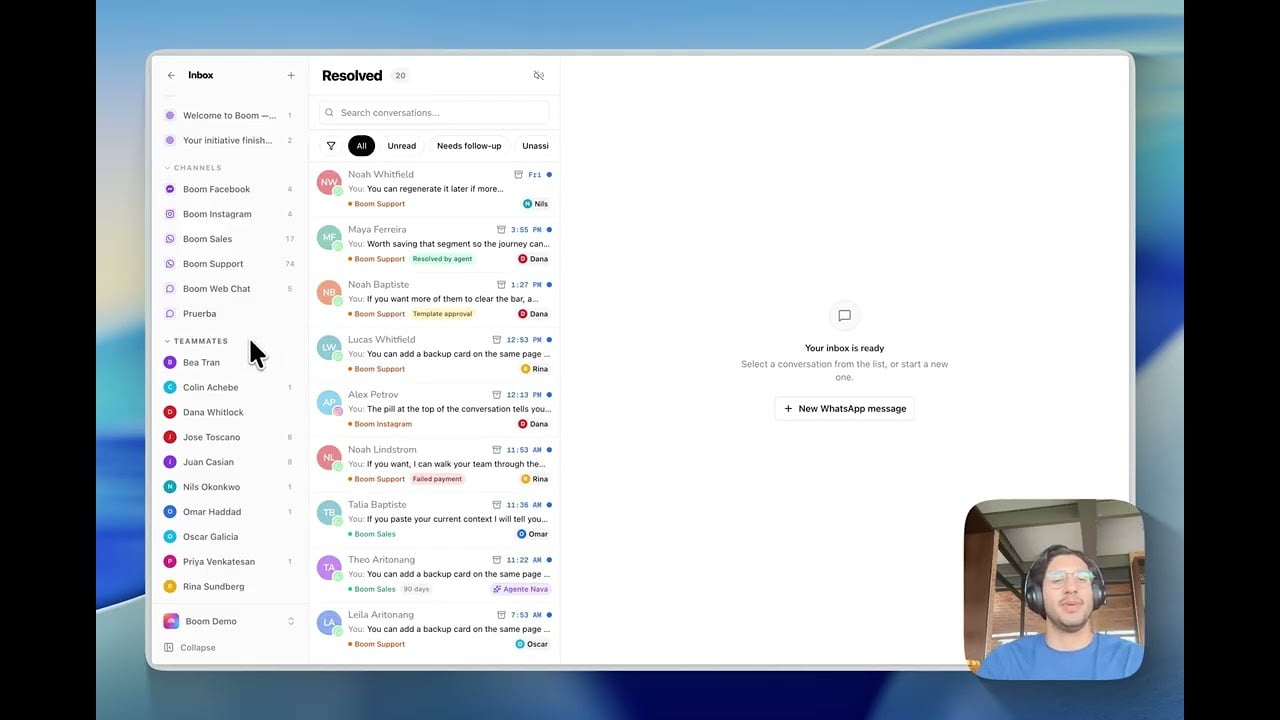The height and width of the screenshot is (720, 1280).
Task: Toggle the mute notifications icon beside Resolved
Action: 539,75
